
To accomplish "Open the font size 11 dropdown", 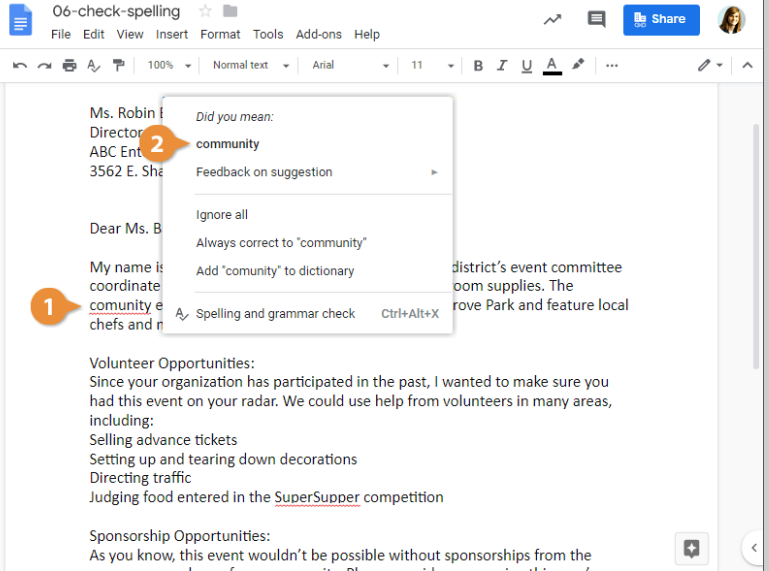I will (432, 65).
